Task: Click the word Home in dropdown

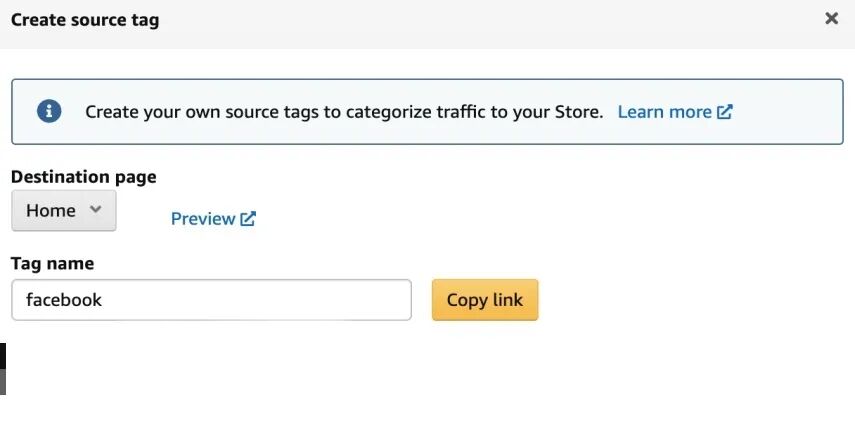Action: pos(51,211)
